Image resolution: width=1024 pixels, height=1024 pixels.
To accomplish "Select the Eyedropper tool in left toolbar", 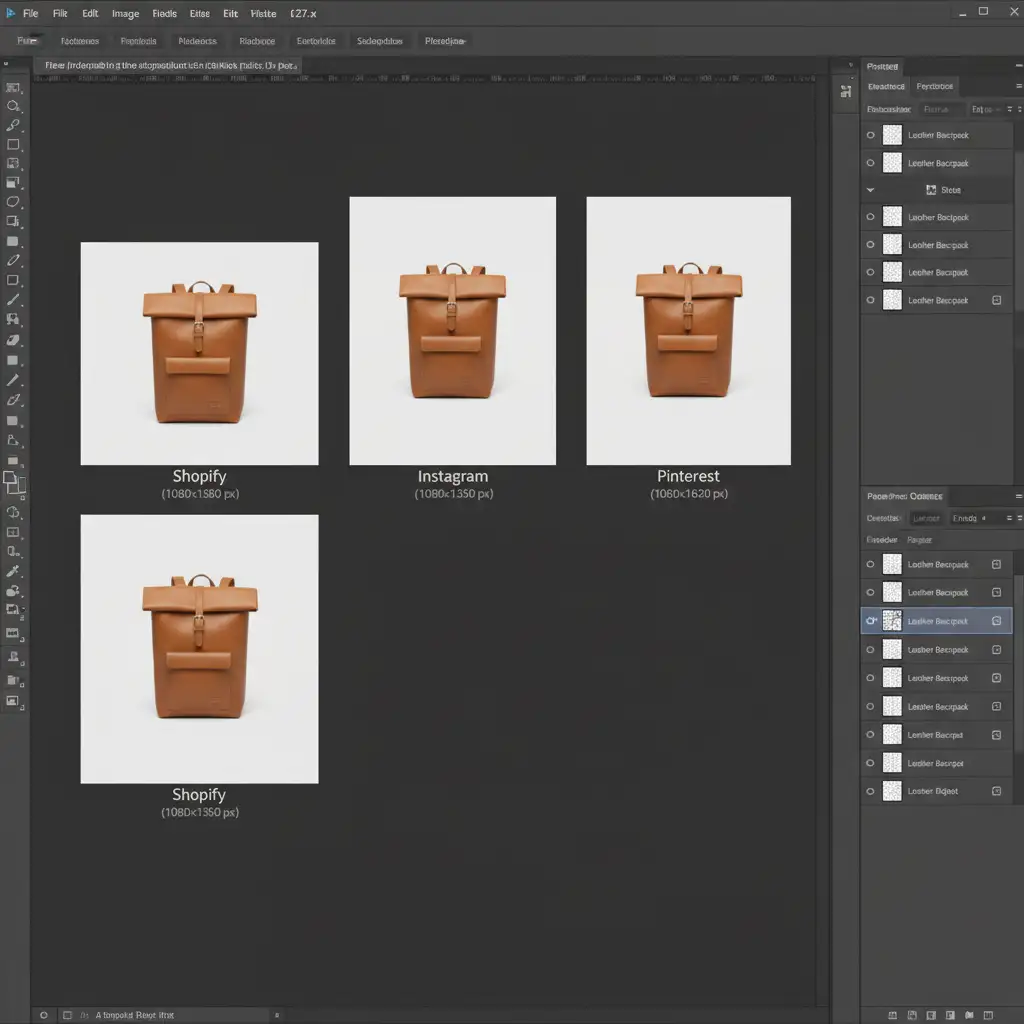I will 13,571.
